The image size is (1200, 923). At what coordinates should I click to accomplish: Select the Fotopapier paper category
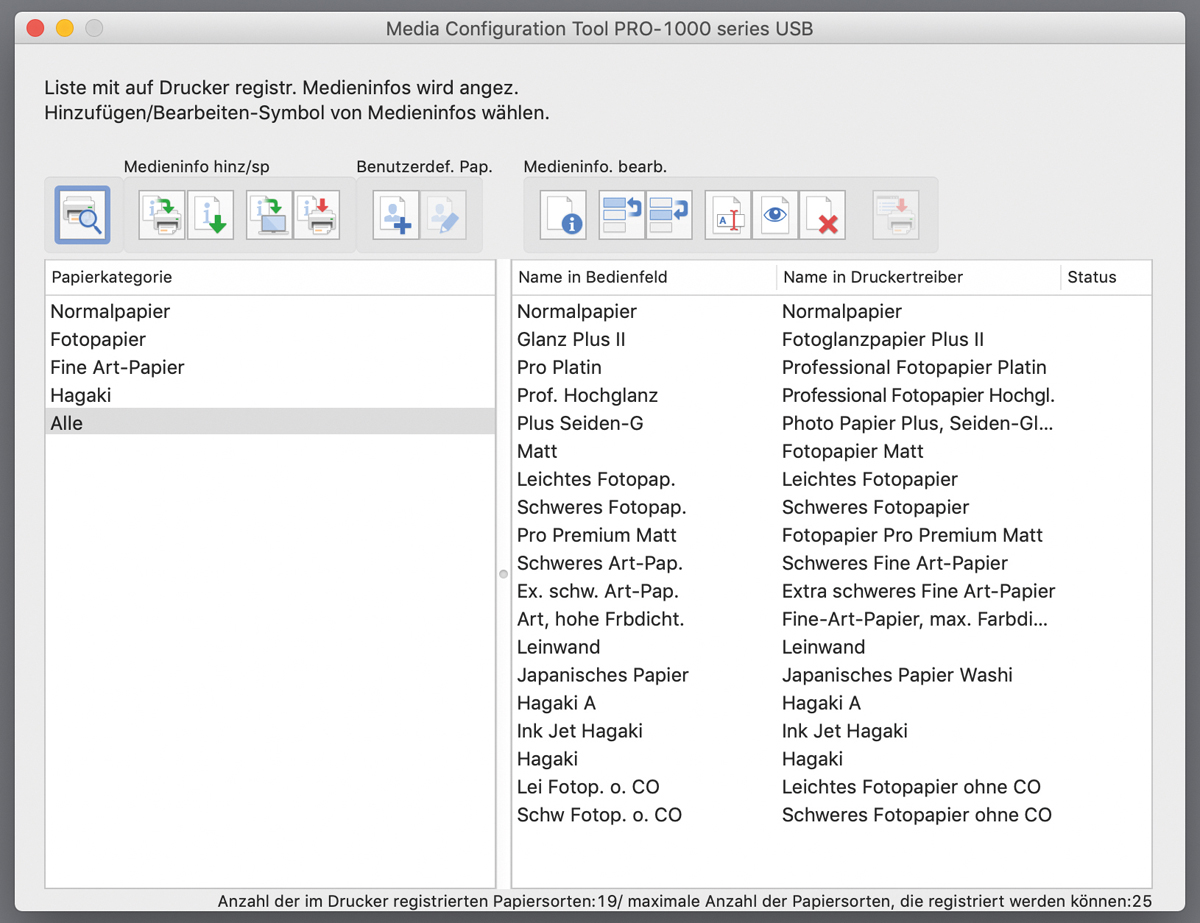pyautogui.click(x=98, y=340)
